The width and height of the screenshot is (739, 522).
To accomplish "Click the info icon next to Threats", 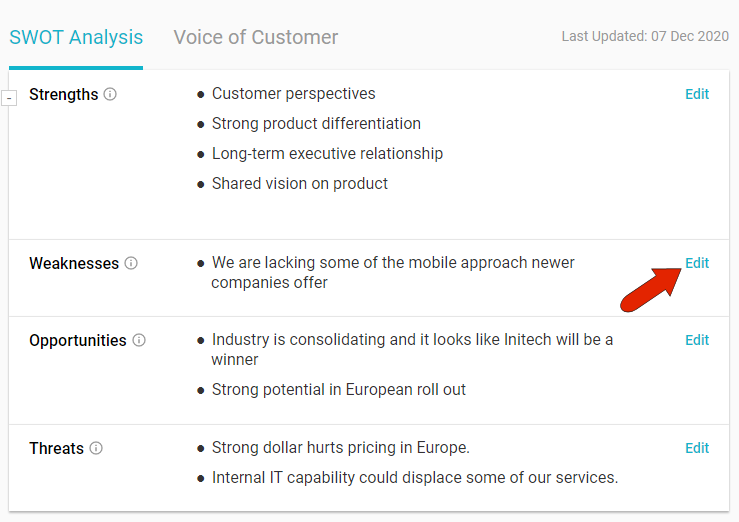I will tap(96, 449).
